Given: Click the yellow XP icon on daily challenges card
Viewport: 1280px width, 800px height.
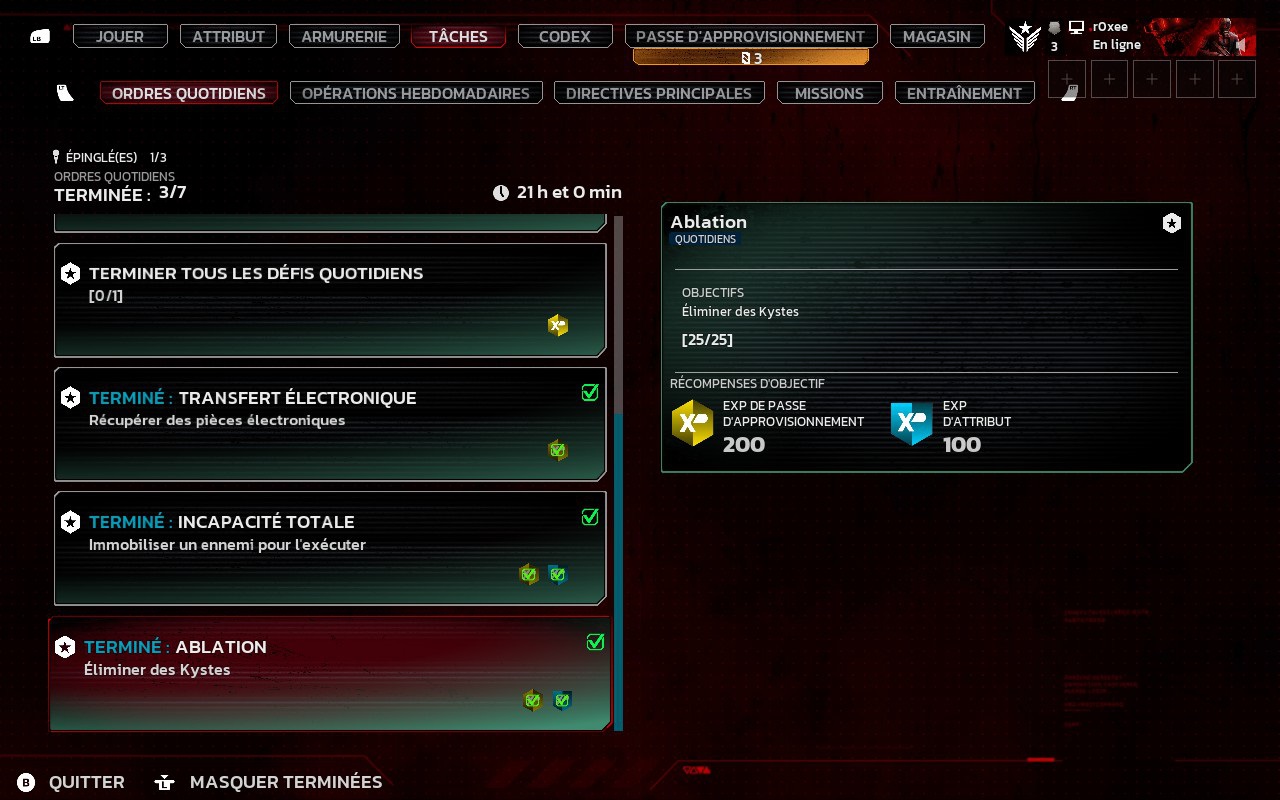Looking at the screenshot, I should coord(558,325).
